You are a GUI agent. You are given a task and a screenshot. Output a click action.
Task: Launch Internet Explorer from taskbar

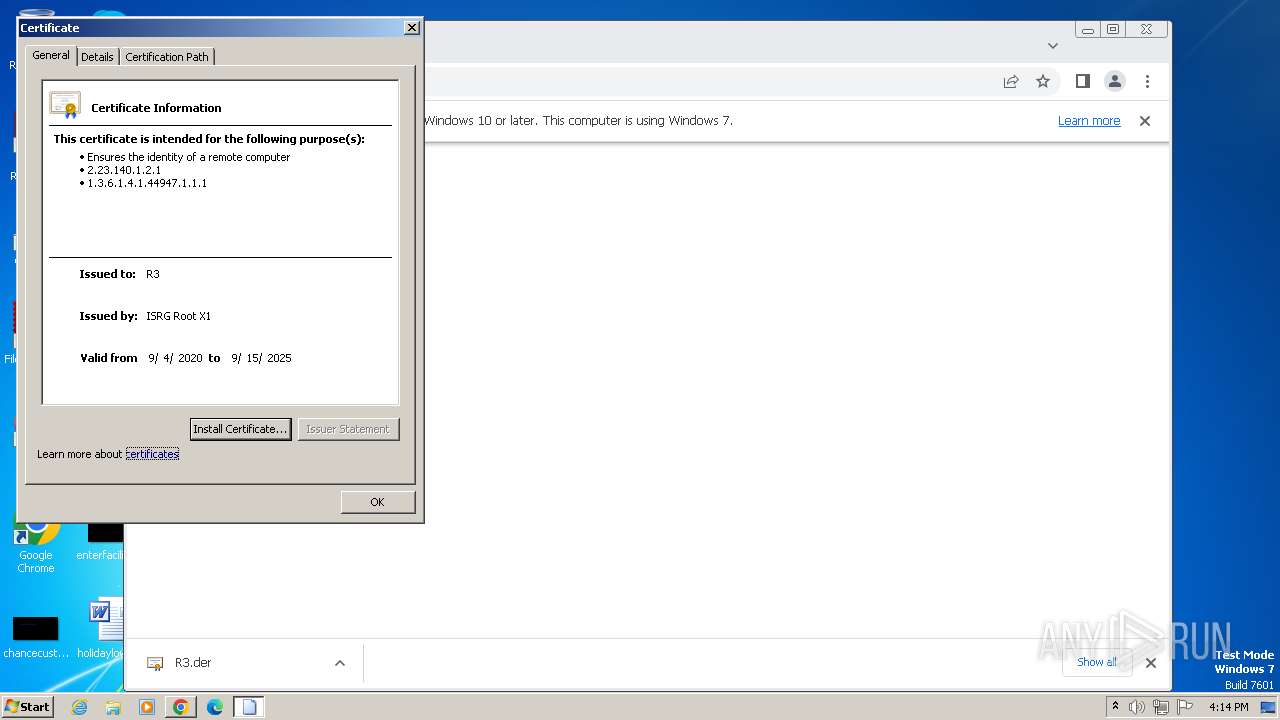tap(80, 707)
